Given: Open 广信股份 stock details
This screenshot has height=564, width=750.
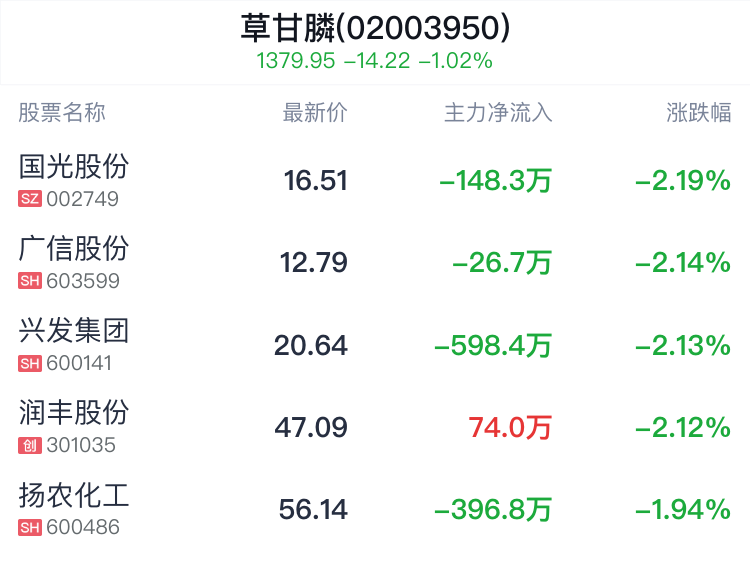Looking at the screenshot, I should pyautogui.click(x=74, y=248).
